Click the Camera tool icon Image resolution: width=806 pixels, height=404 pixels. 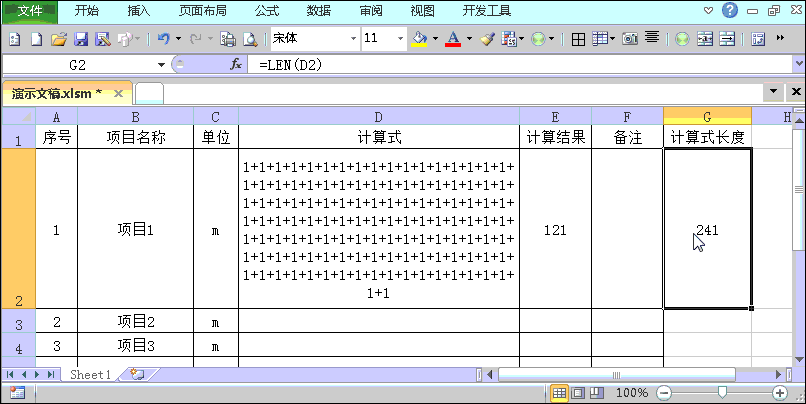tap(630, 39)
